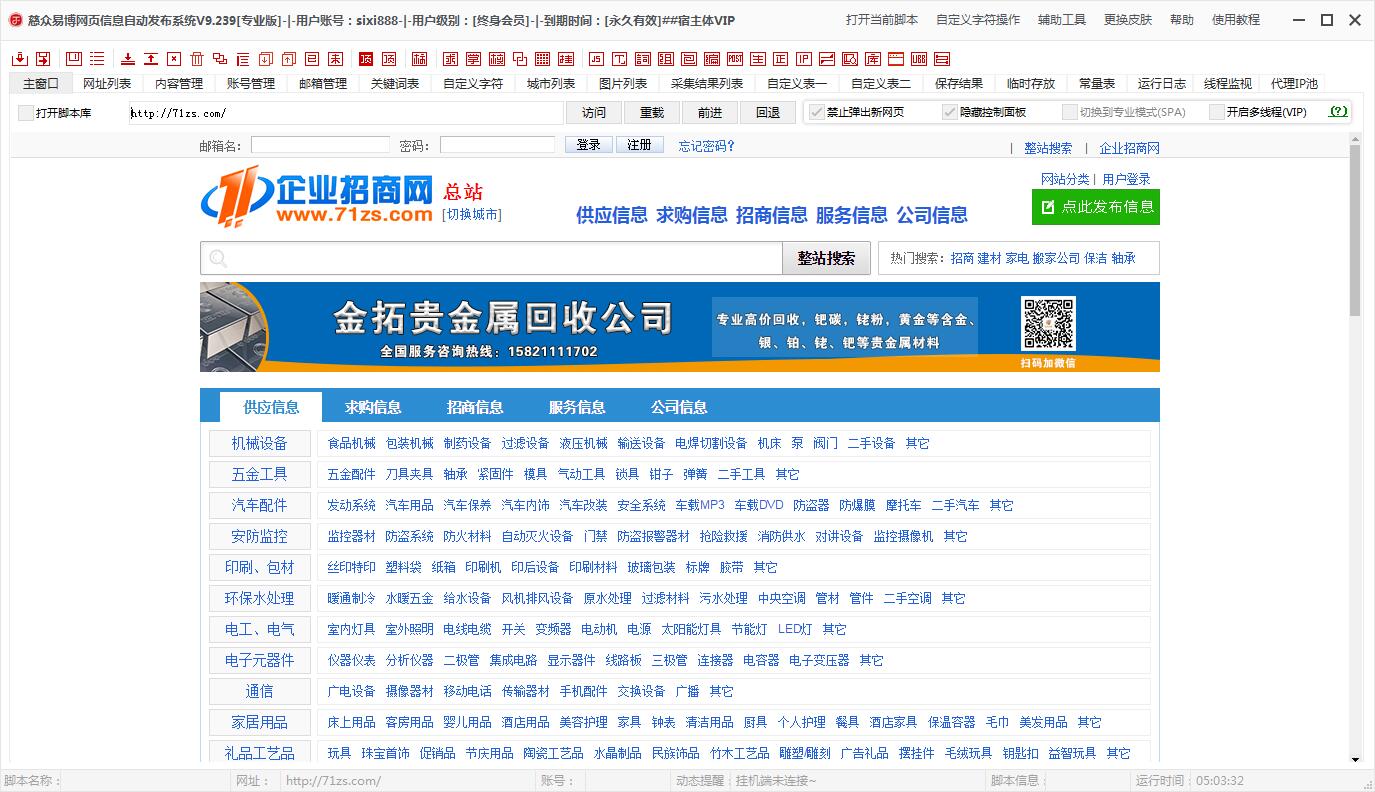1375x792 pixels.
Task: Click the list lines toolbar icon
Action: [97, 59]
